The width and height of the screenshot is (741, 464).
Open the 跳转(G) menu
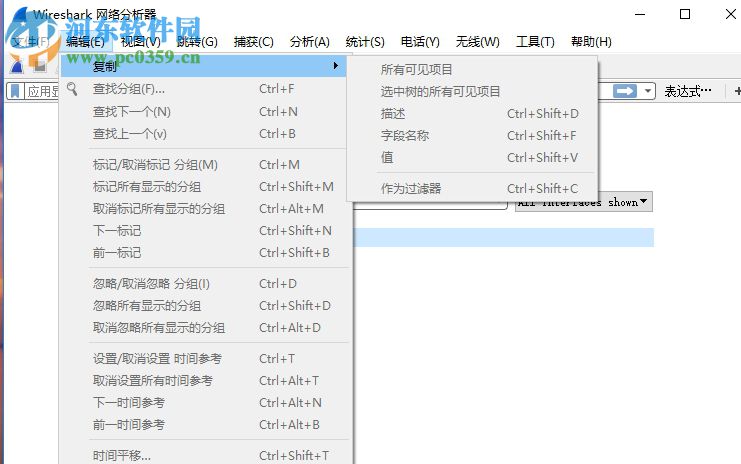click(x=197, y=42)
